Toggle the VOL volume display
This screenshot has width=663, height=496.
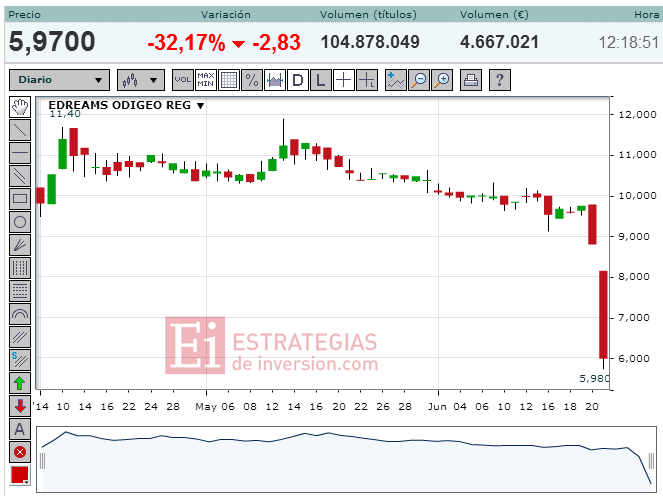pyautogui.click(x=183, y=80)
